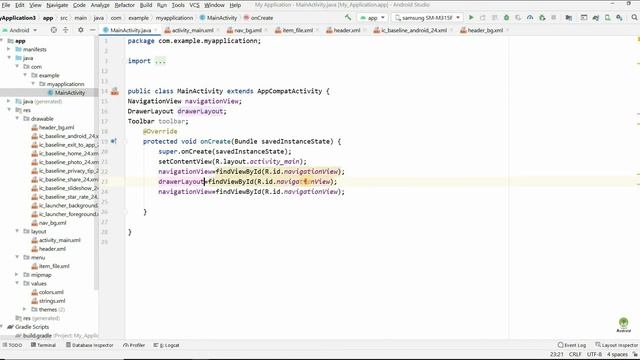Open the Build menu
Screen dimensions: 640x360
[x=146, y=5]
